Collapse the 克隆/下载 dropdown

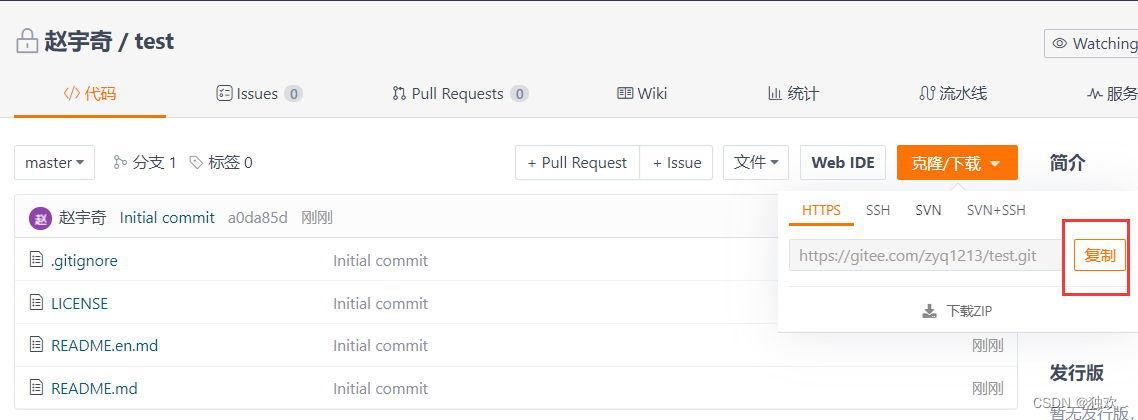pyautogui.click(x=957, y=163)
